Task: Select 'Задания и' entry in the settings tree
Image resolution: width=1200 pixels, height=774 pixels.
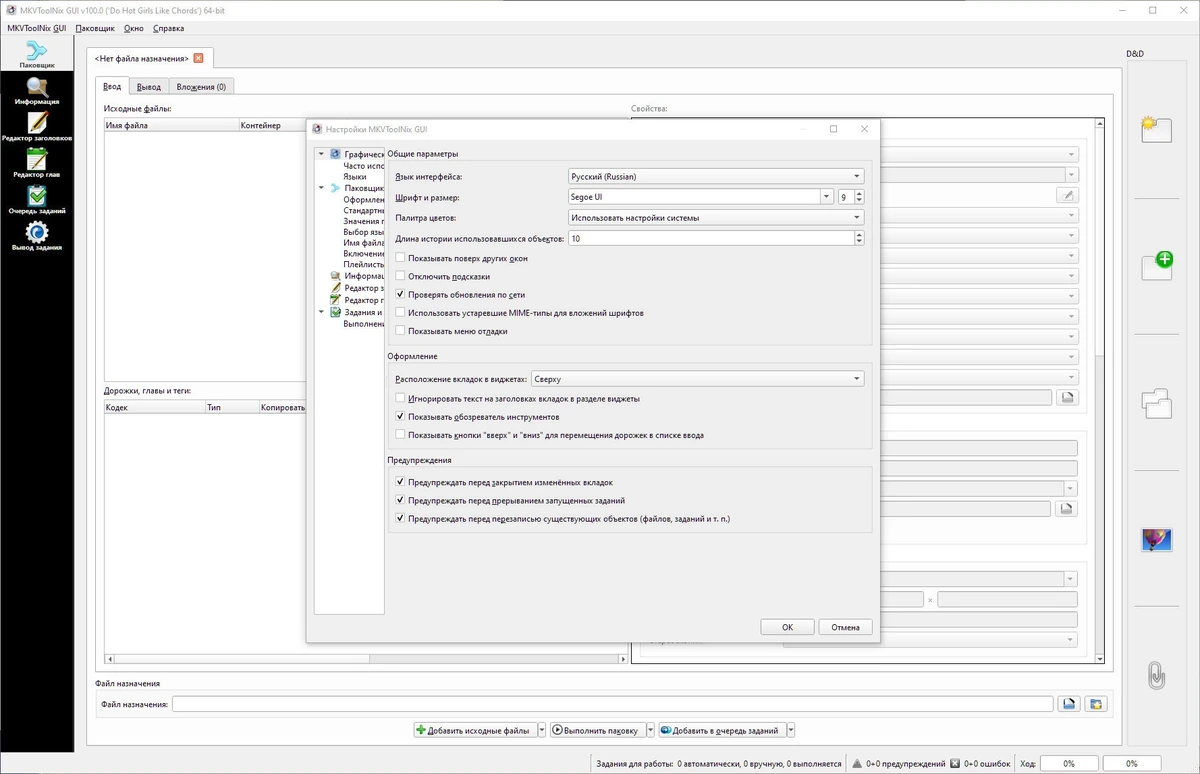Action: click(x=358, y=312)
